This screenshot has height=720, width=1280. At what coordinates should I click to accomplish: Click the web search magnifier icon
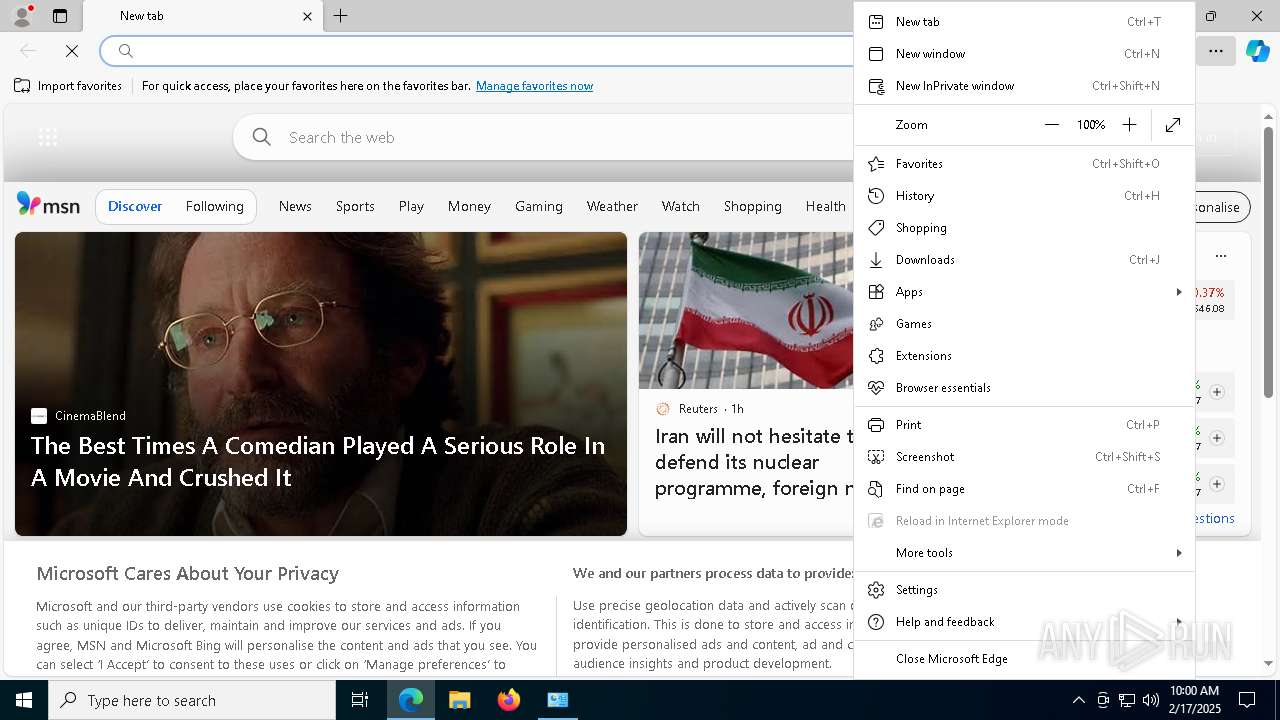262,137
